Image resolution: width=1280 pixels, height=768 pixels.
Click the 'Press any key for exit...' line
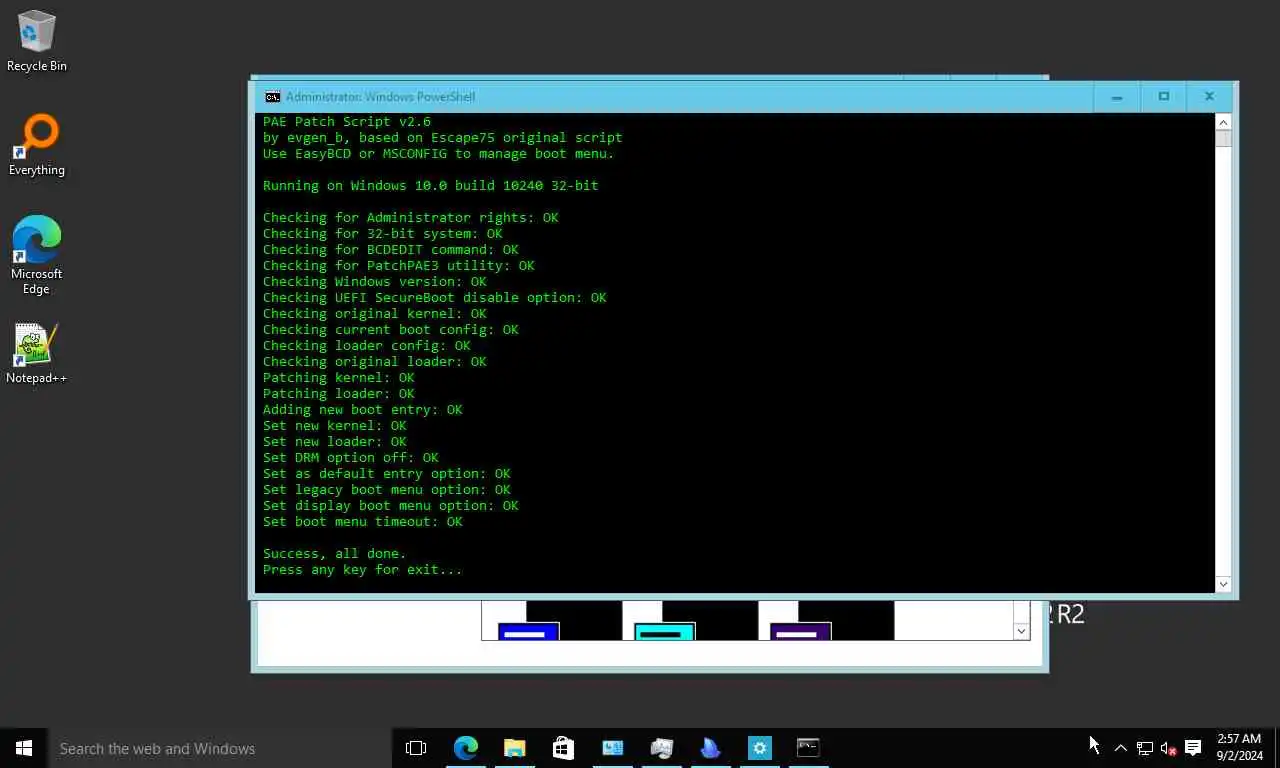pos(363,570)
